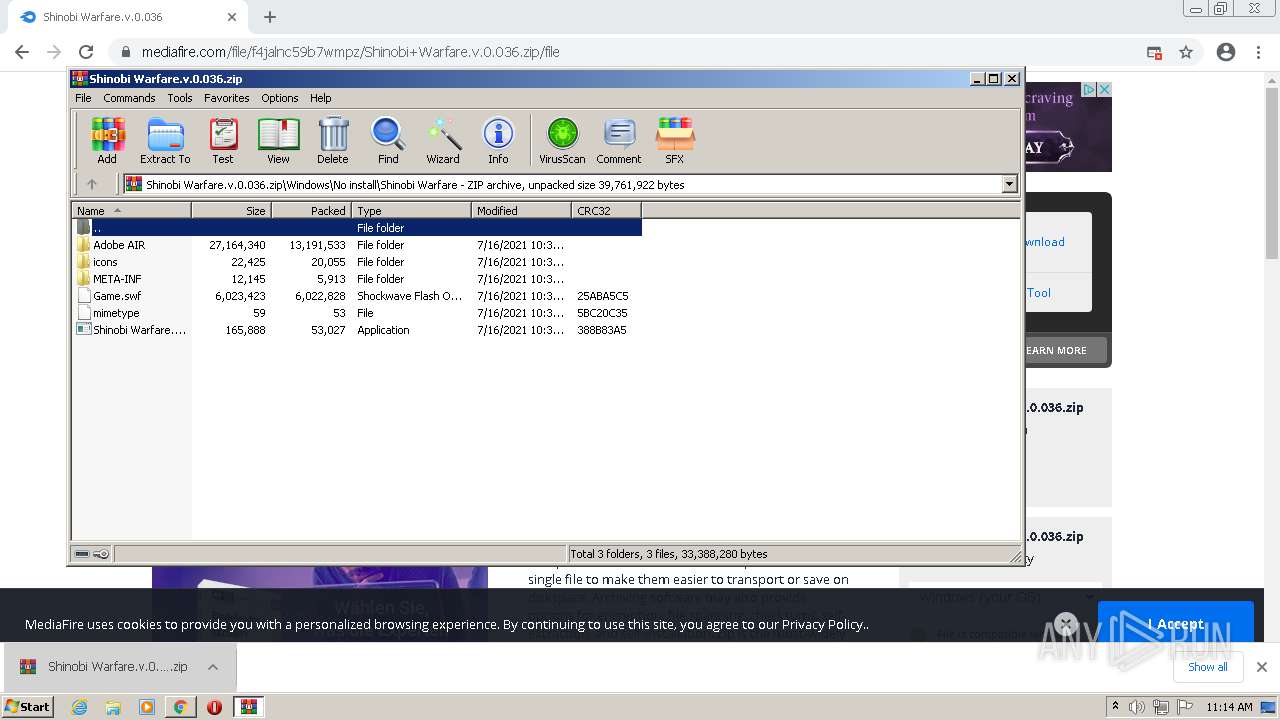Open the Privacy Policy link
The image size is (1280, 720).
coord(823,624)
